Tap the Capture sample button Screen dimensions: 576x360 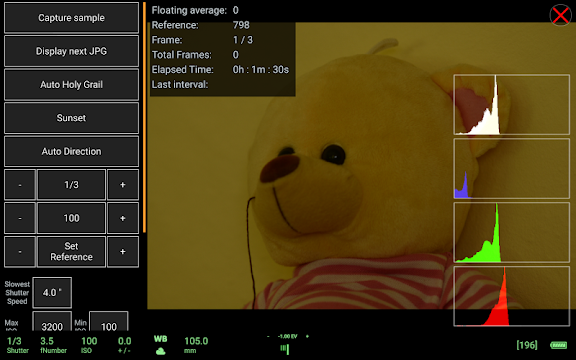(71, 18)
